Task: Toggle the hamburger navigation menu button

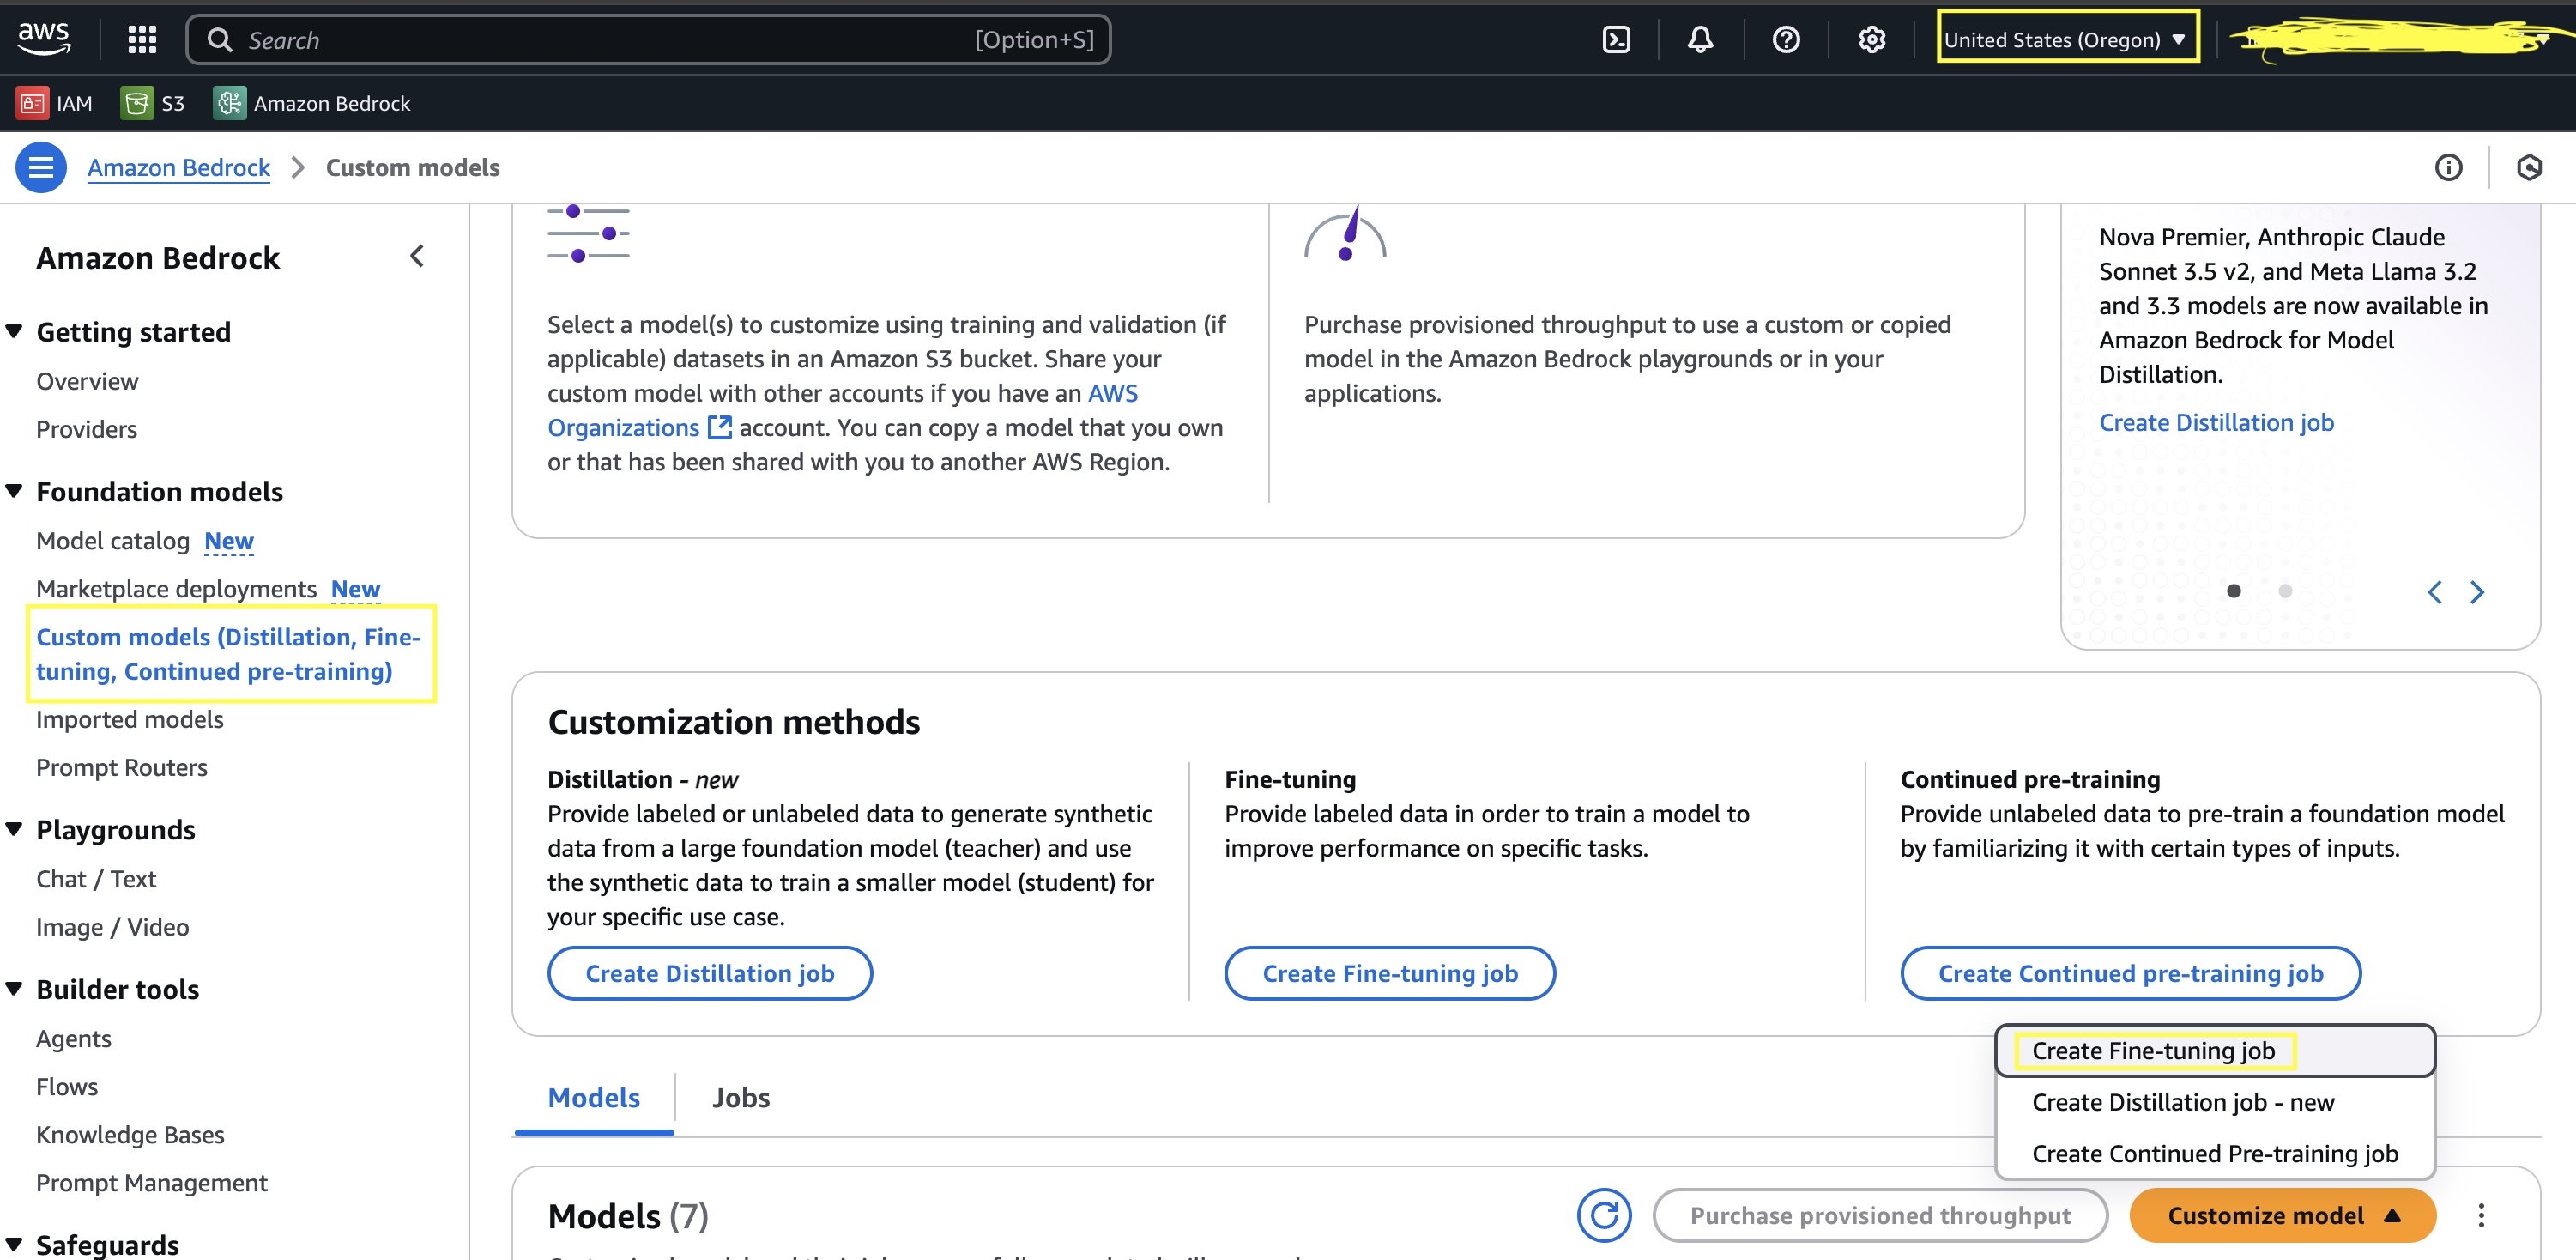Action: [x=41, y=167]
